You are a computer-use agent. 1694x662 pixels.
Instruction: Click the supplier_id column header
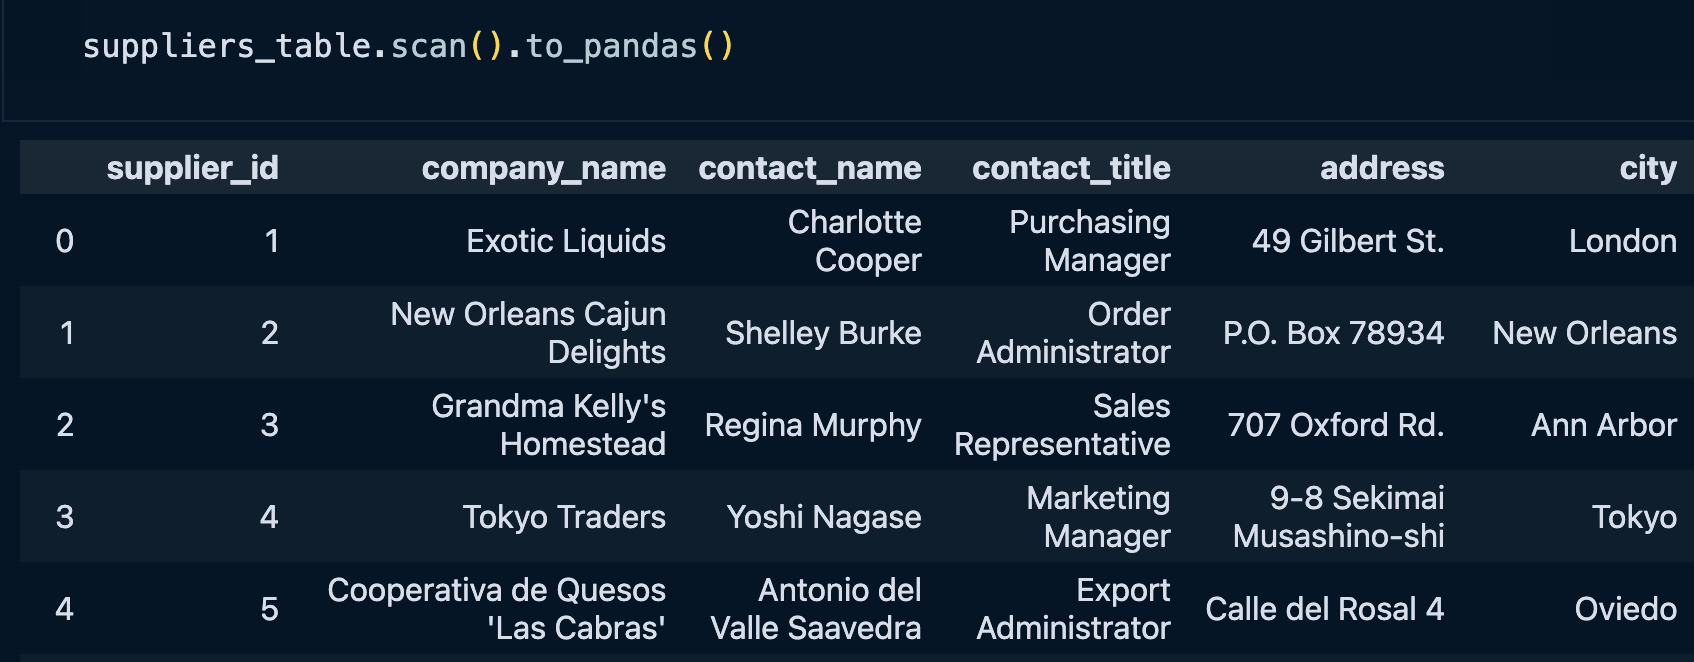(192, 168)
